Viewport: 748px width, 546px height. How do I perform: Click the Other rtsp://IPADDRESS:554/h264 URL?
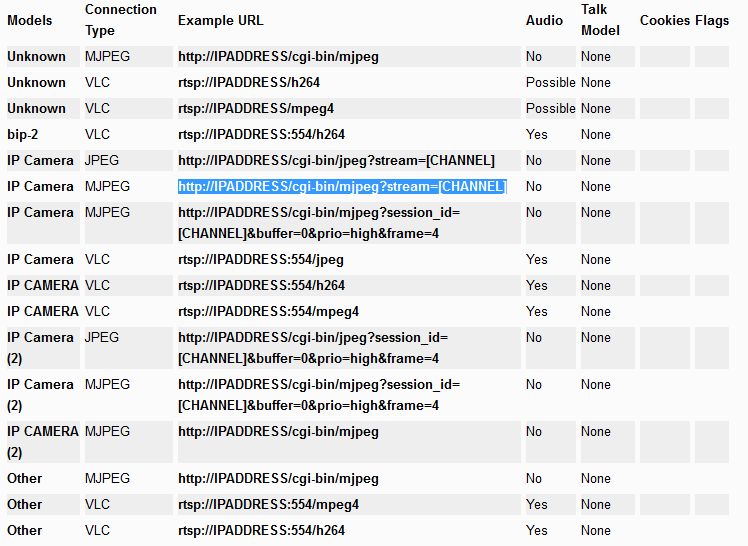(261, 531)
